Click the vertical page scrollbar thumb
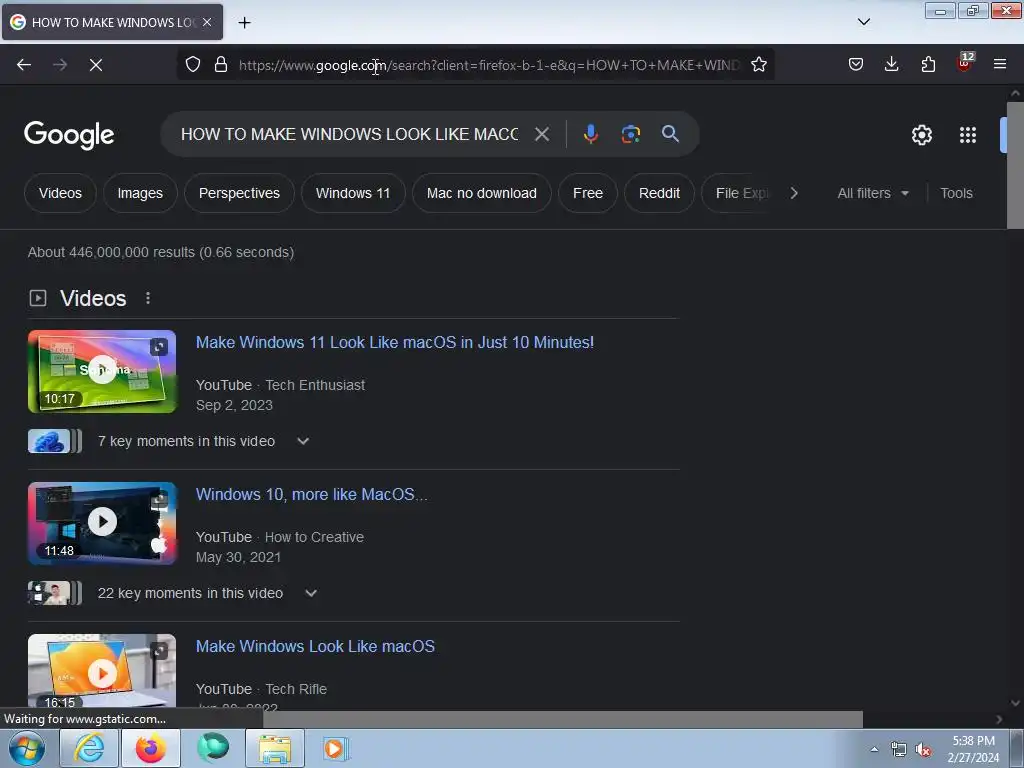 [x=1015, y=165]
